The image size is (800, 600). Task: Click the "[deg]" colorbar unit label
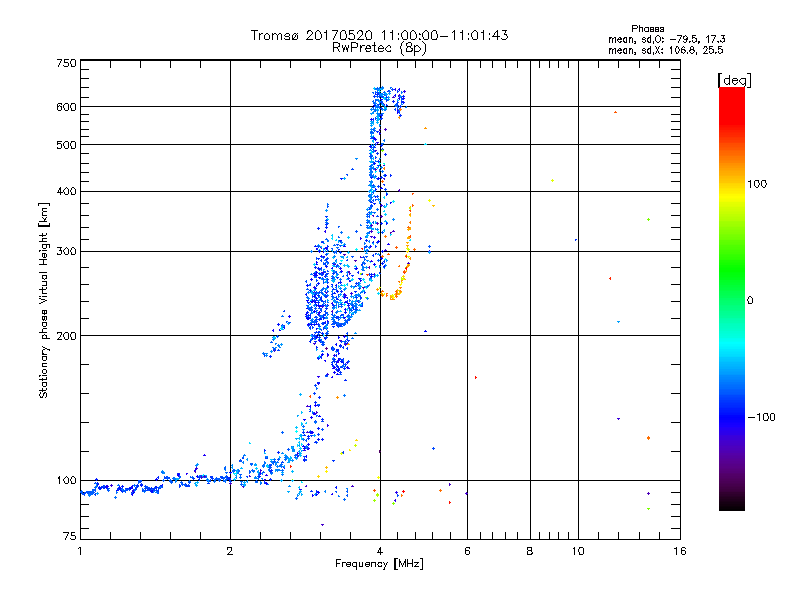[x=734, y=80]
